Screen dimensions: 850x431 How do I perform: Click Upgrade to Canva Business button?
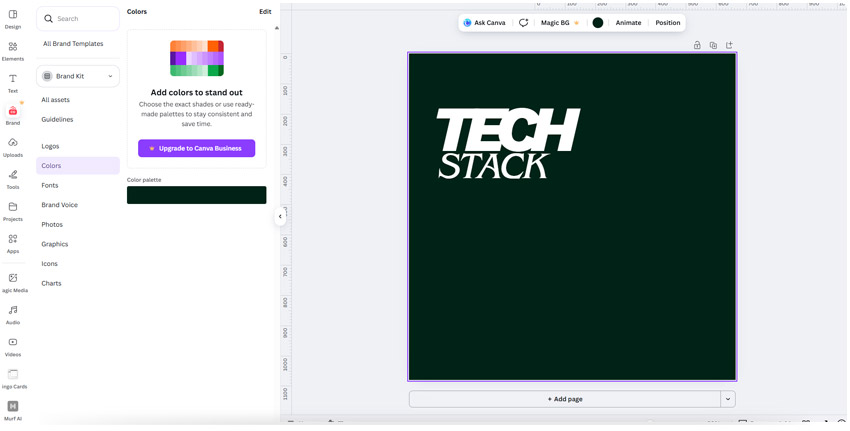(x=196, y=148)
